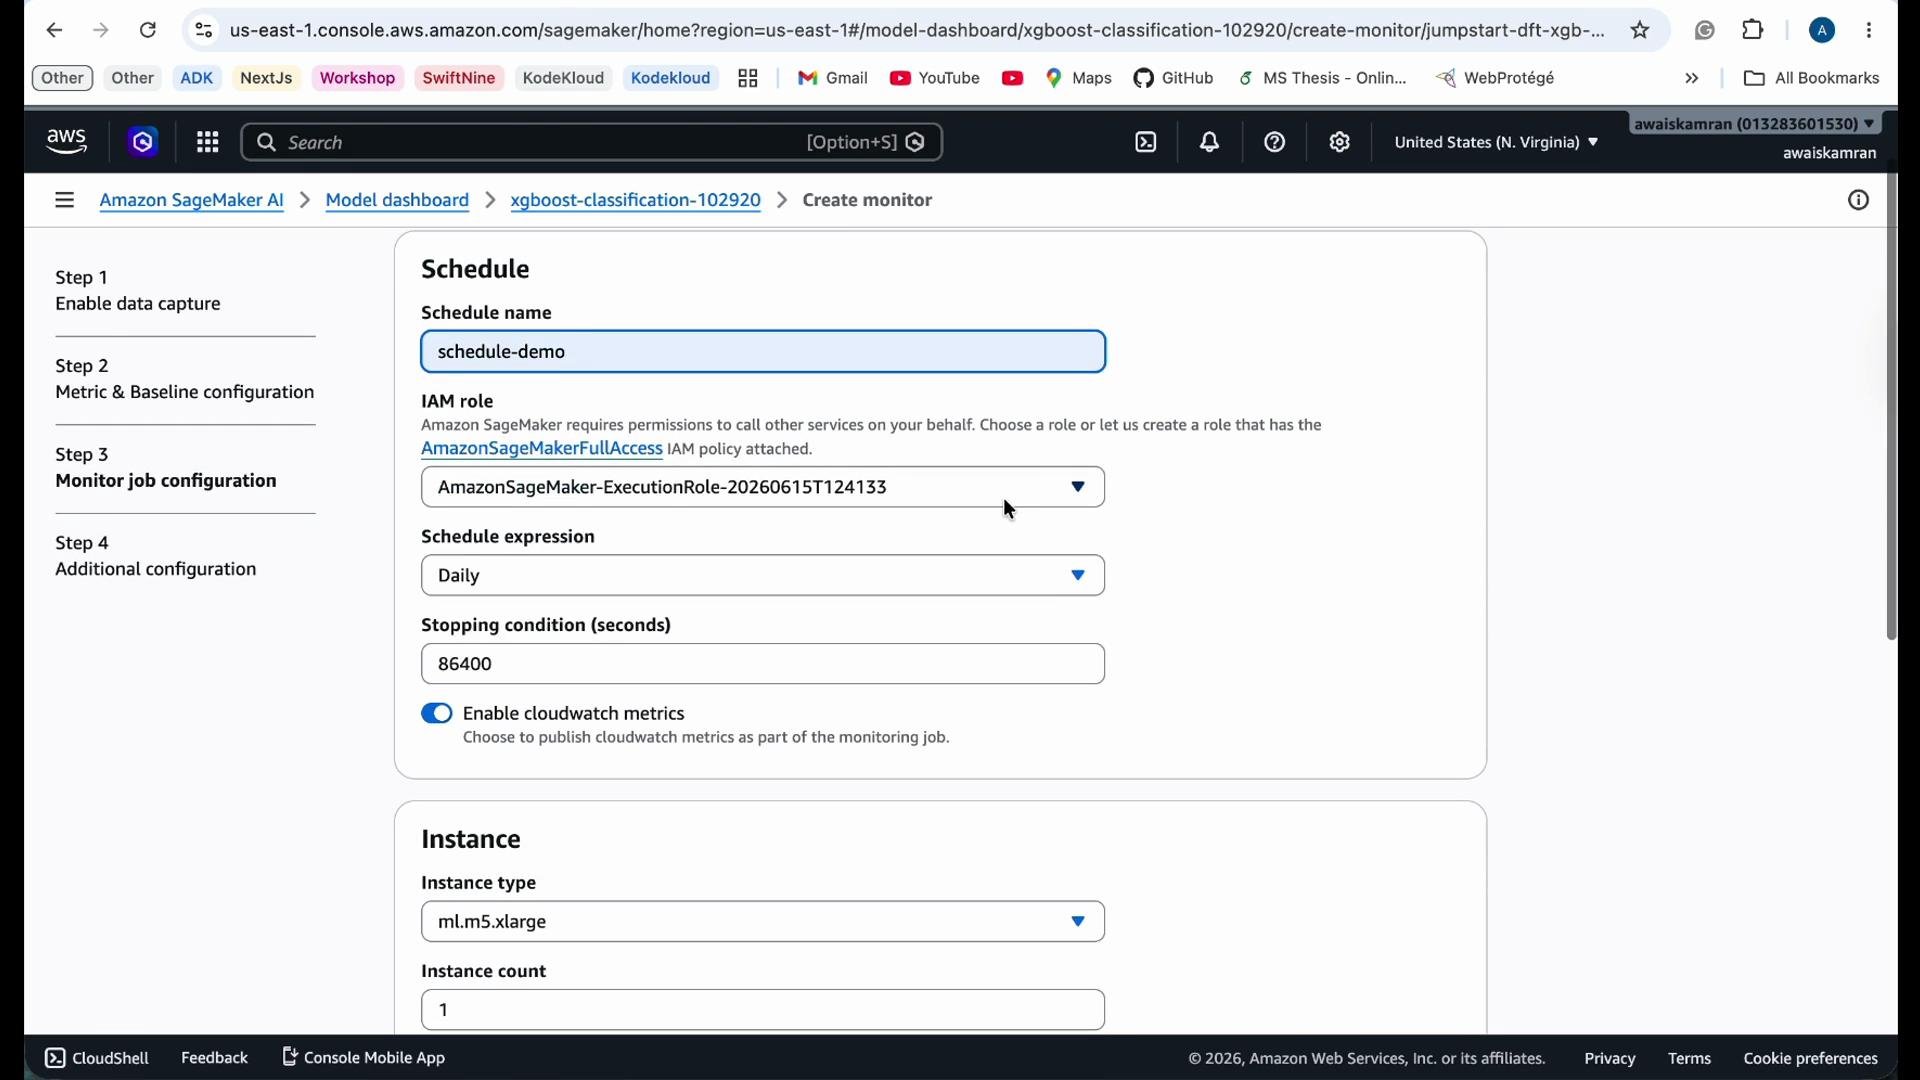1920x1080 pixels.
Task: Go back using browser back arrow
Action: [x=54, y=31]
